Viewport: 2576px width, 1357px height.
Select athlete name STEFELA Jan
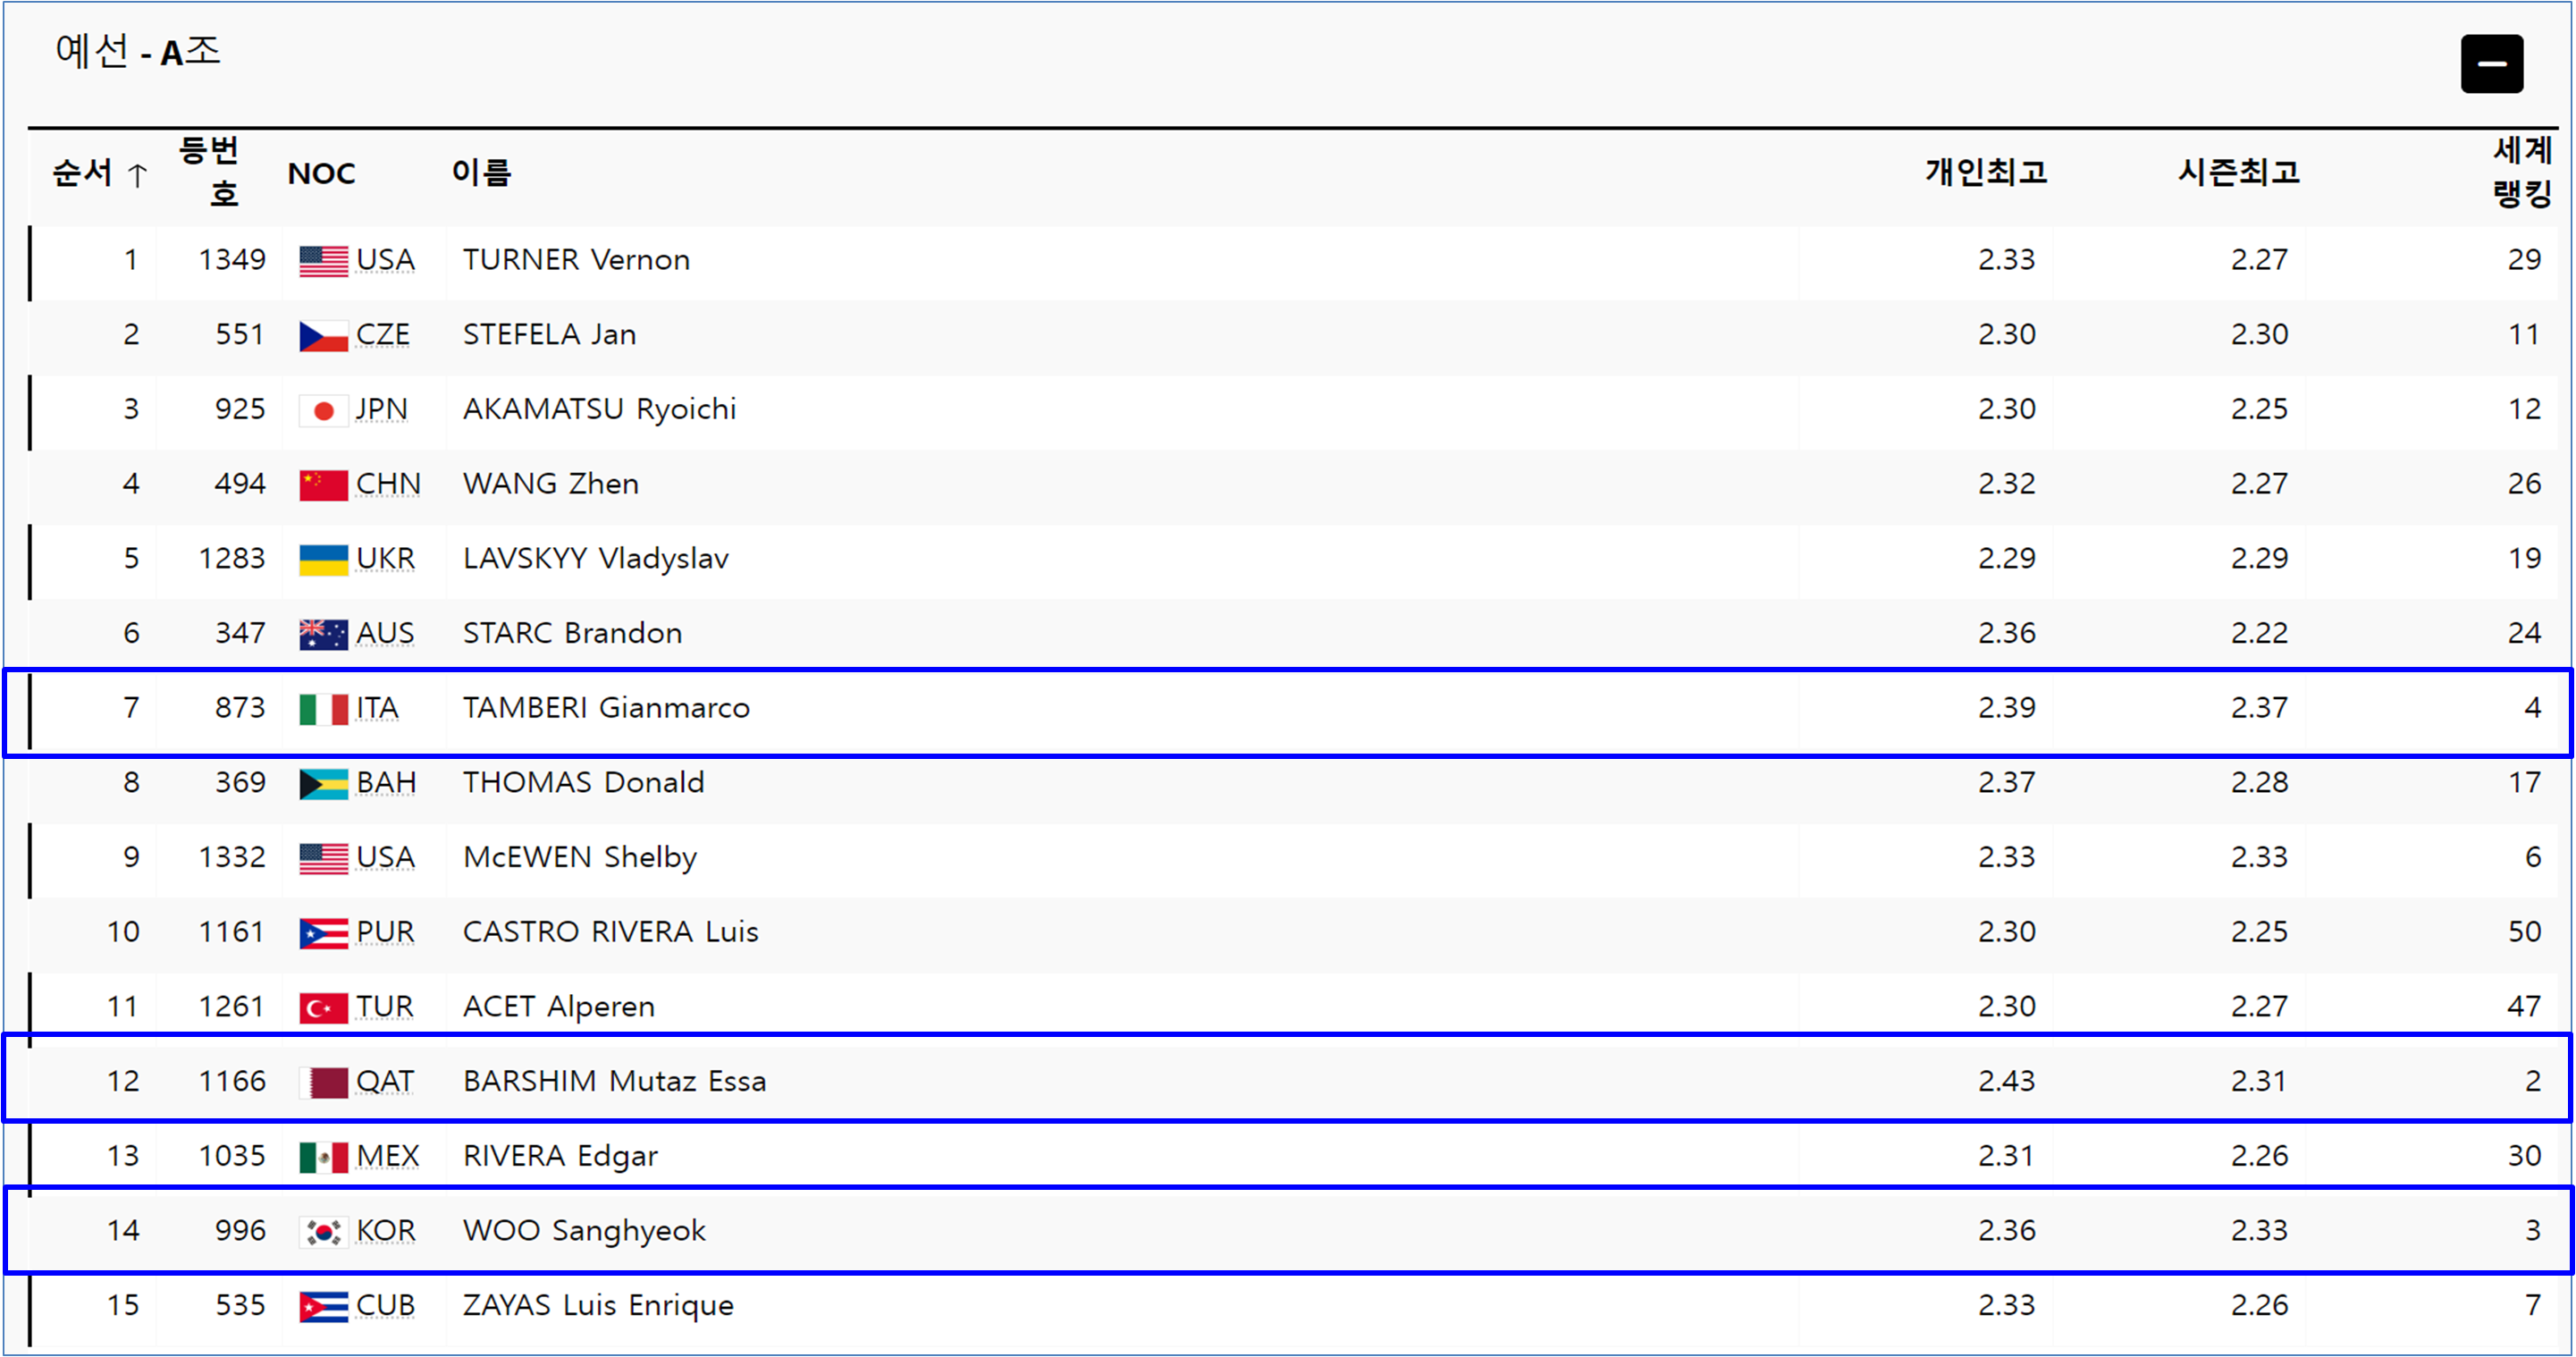(x=549, y=335)
